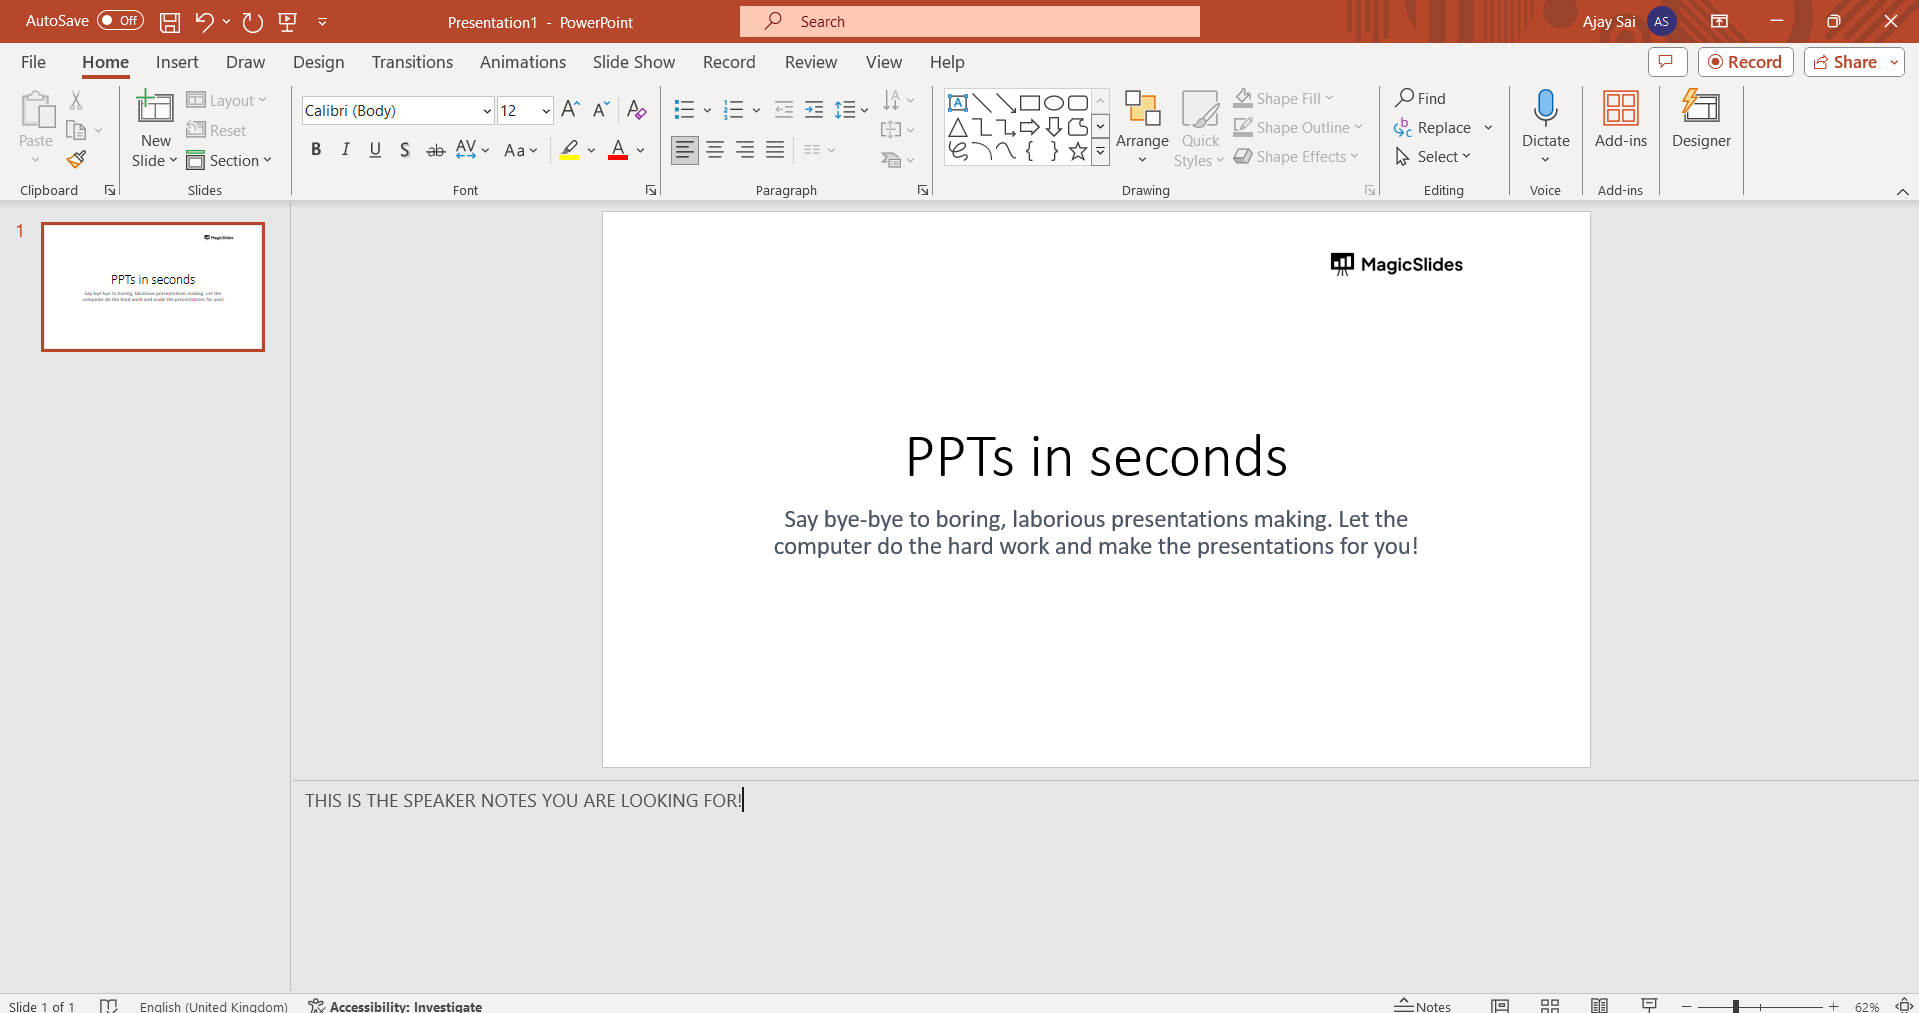Open the font name dropdown

pos(487,111)
